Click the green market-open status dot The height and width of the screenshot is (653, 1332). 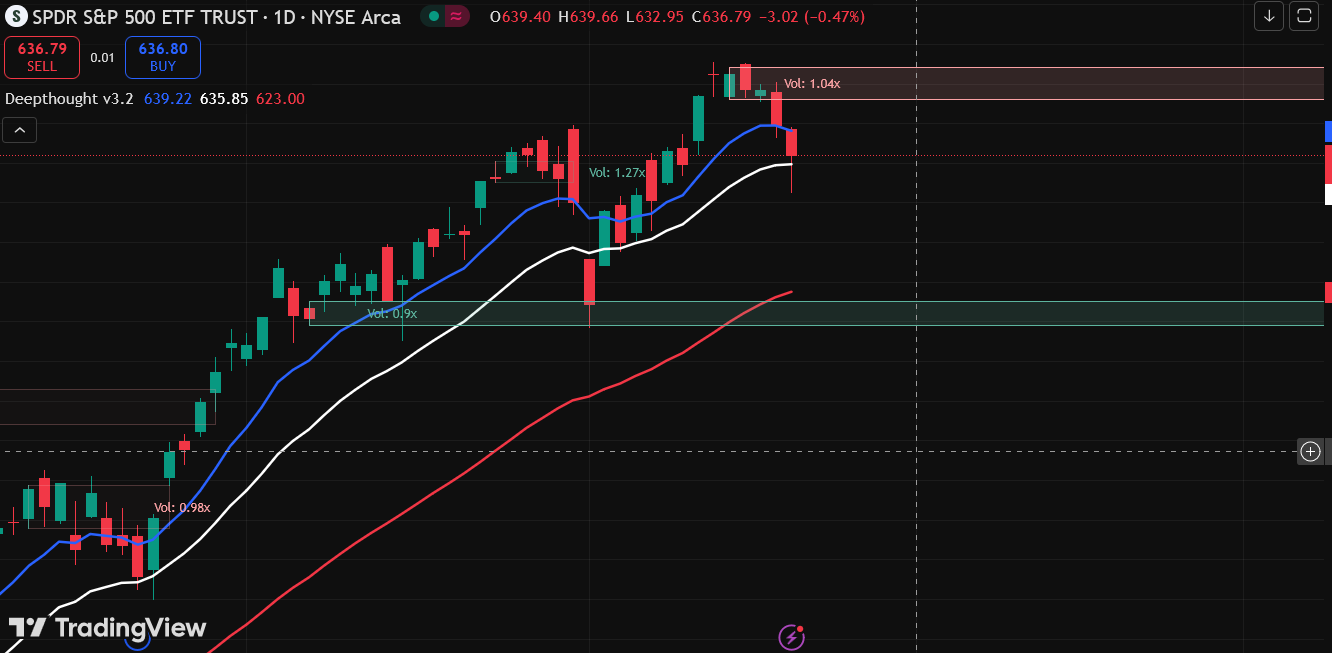tap(434, 17)
